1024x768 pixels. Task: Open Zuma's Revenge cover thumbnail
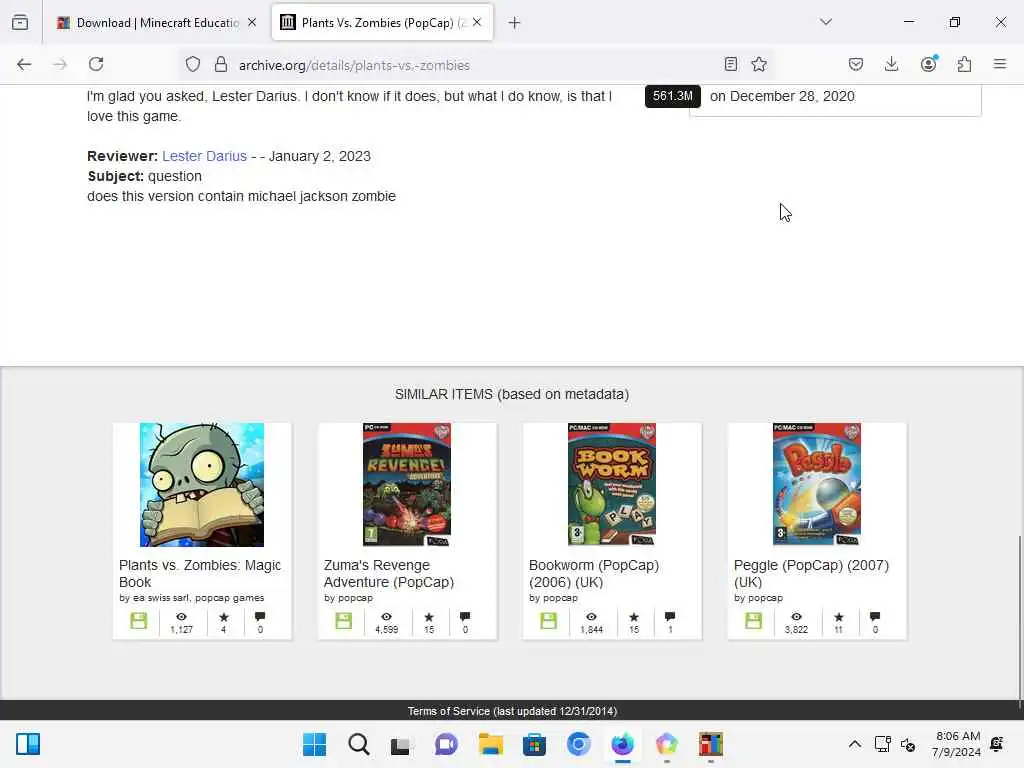pyautogui.click(x=407, y=485)
